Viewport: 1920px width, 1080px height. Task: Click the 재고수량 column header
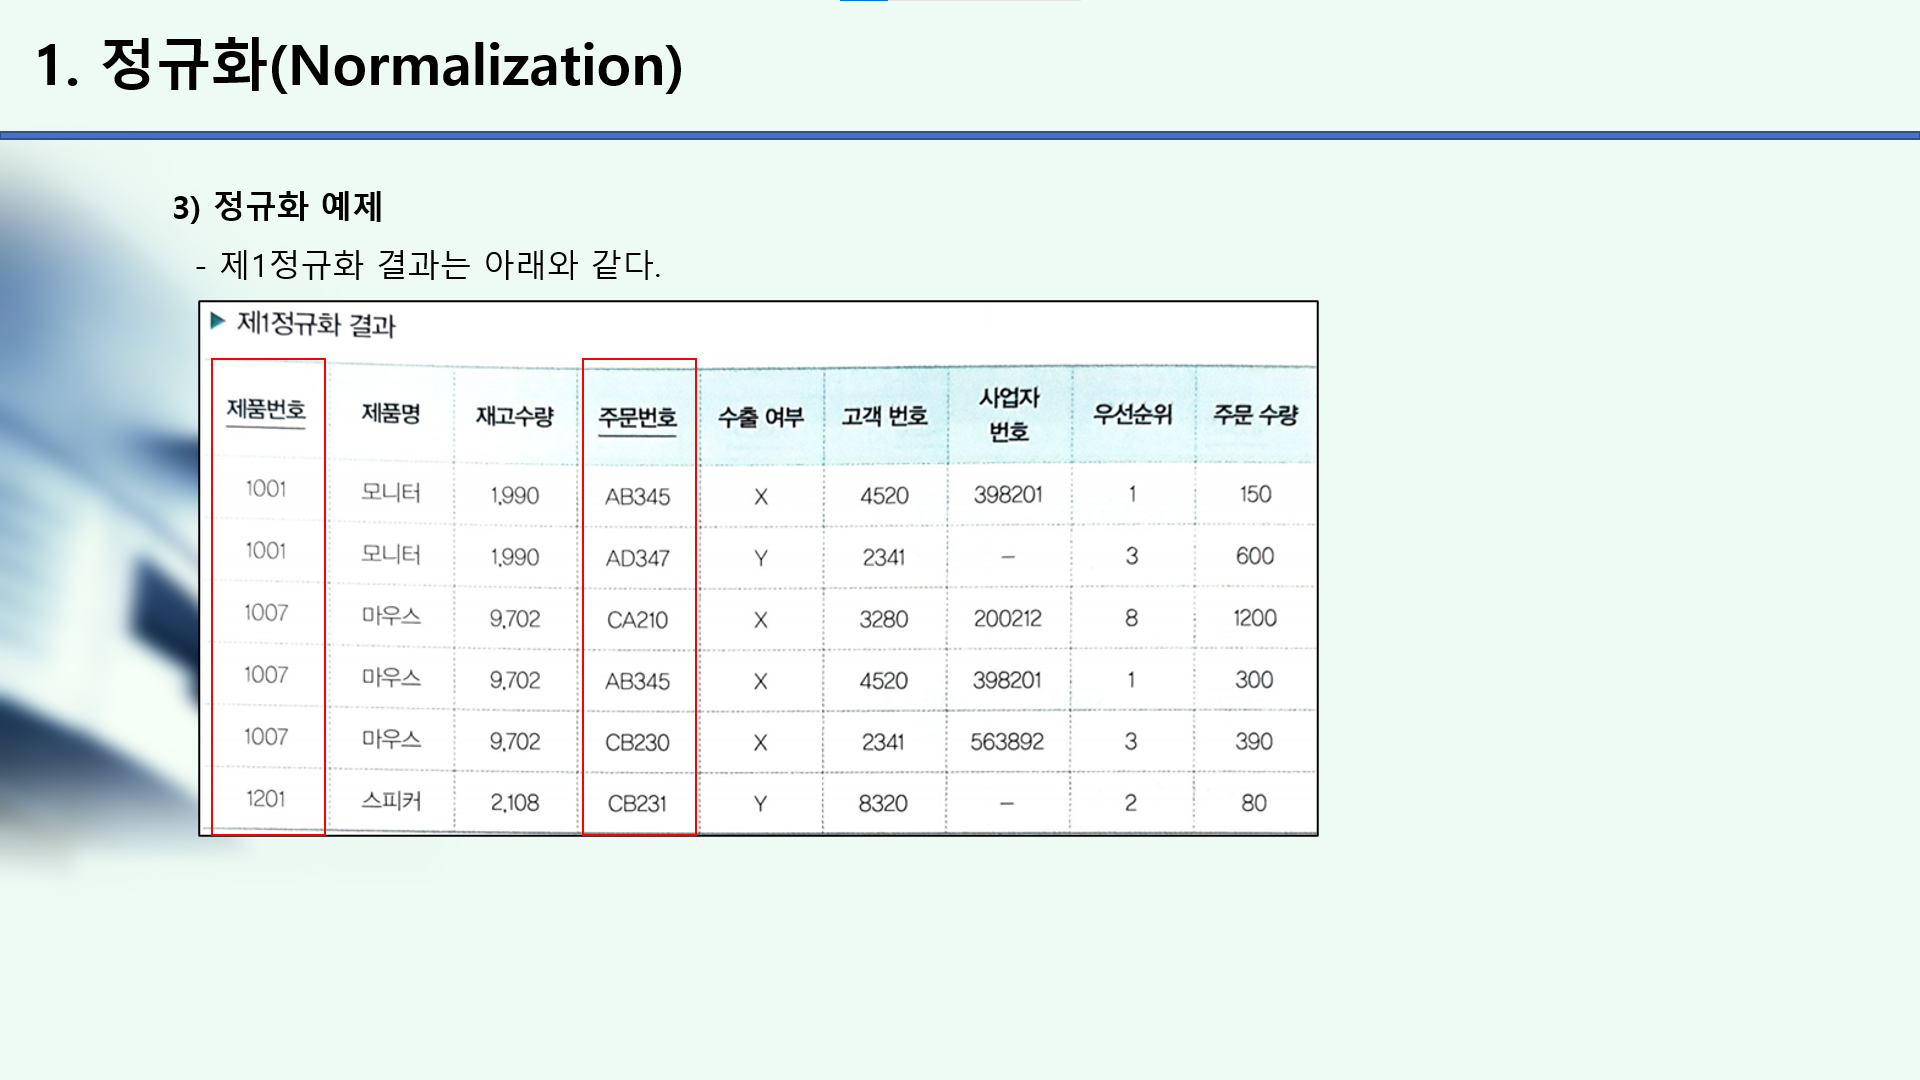(514, 416)
